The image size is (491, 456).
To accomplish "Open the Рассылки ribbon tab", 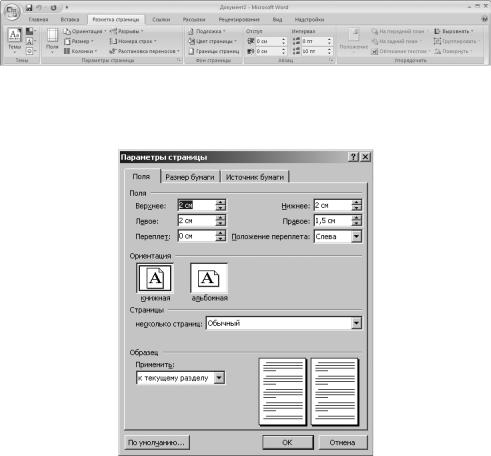I will 194,20.
